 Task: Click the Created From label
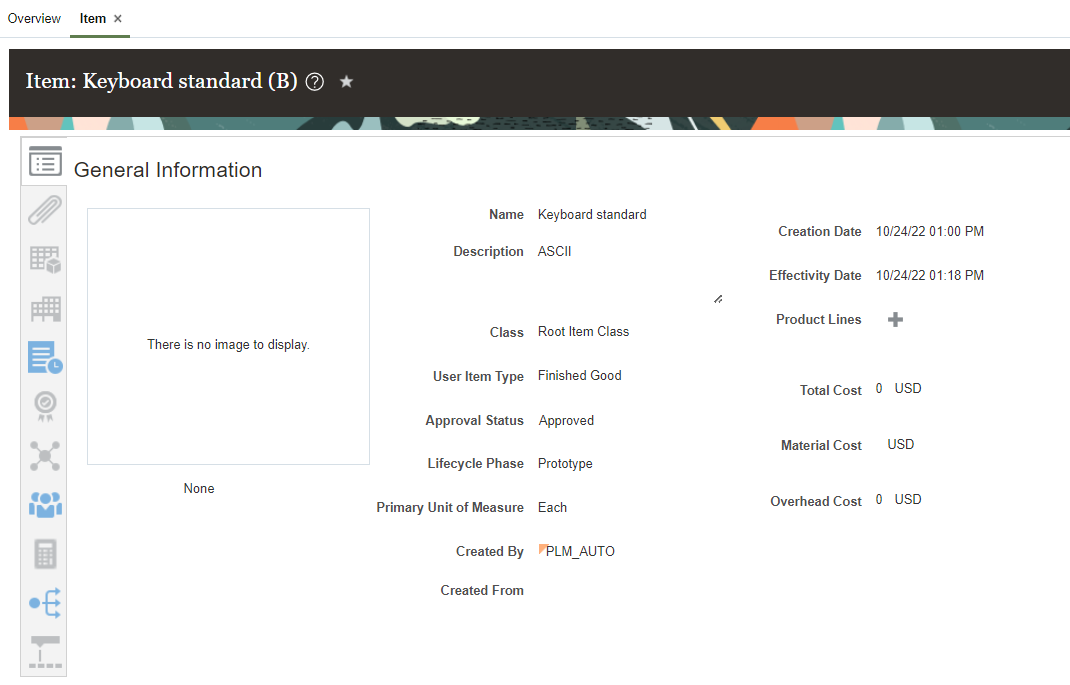tap(482, 590)
